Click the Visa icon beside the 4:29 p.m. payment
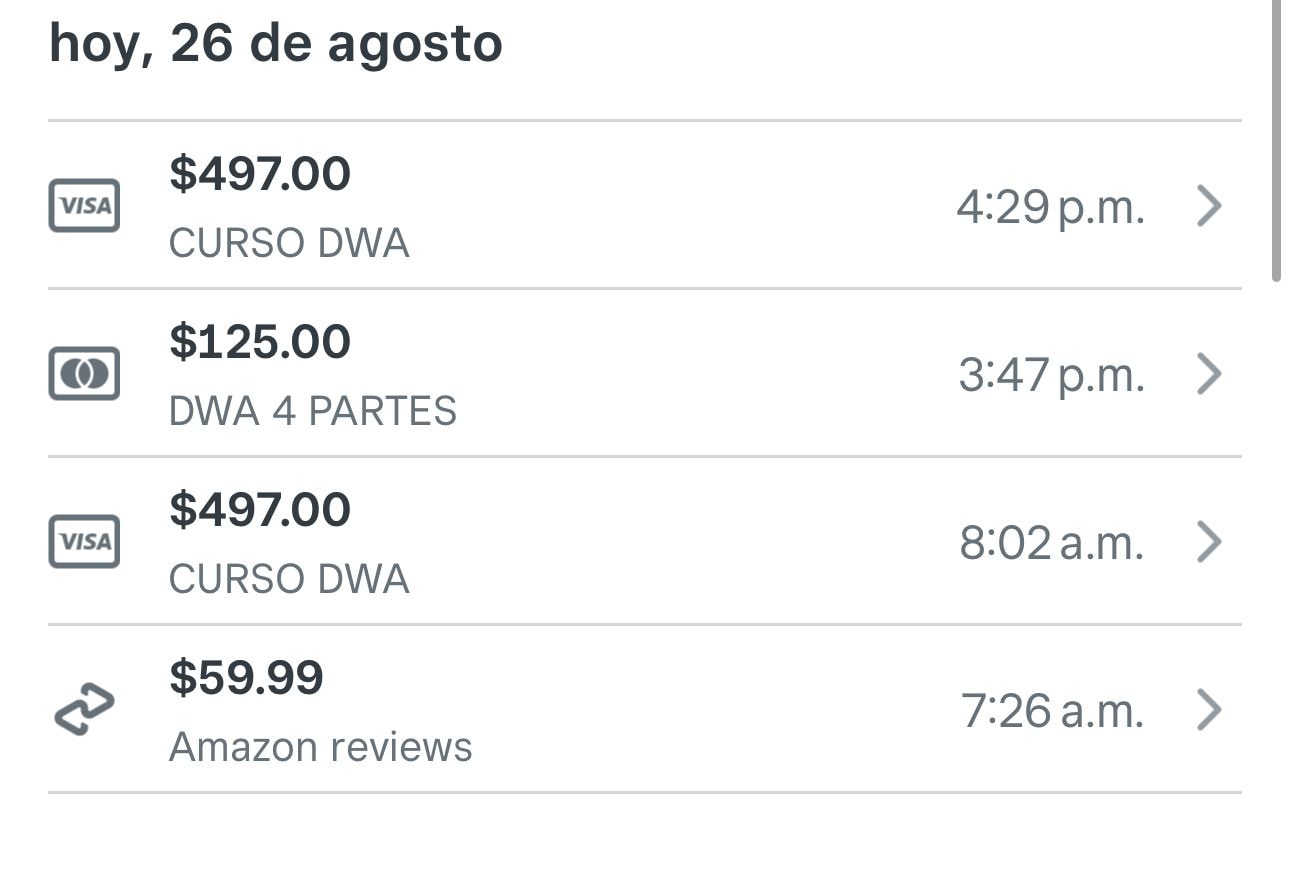1290x869 pixels. click(x=84, y=206)
